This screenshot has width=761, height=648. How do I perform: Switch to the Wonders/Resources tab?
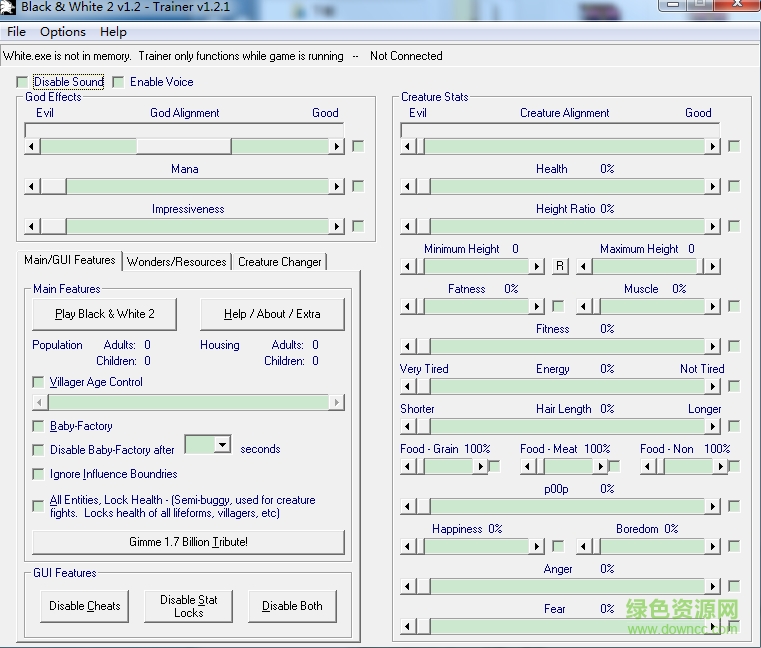(x=177, y=262)
